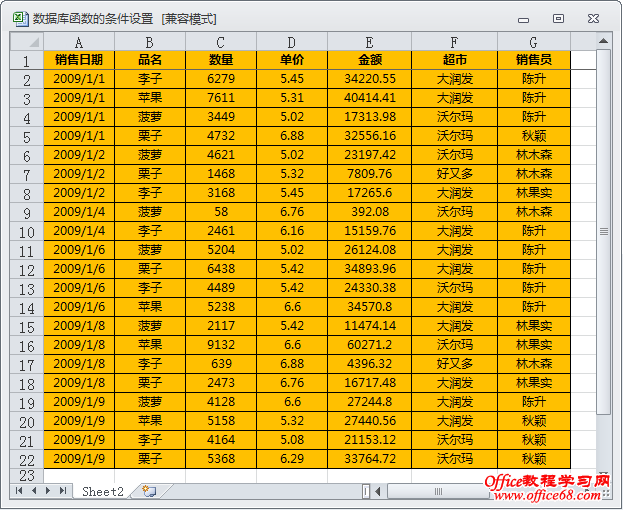Select row 1 header
623x510 pixels.
27,61
